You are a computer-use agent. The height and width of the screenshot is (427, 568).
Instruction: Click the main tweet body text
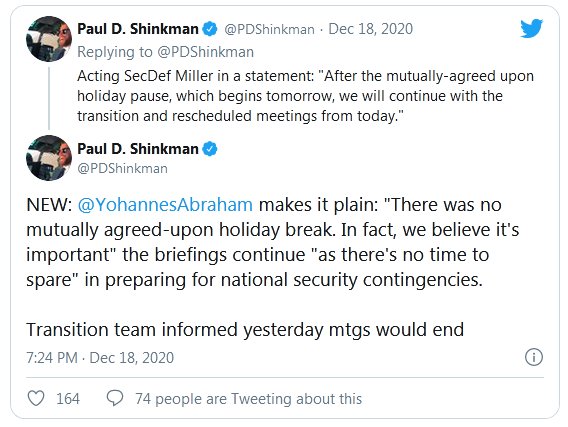(272, 267)
